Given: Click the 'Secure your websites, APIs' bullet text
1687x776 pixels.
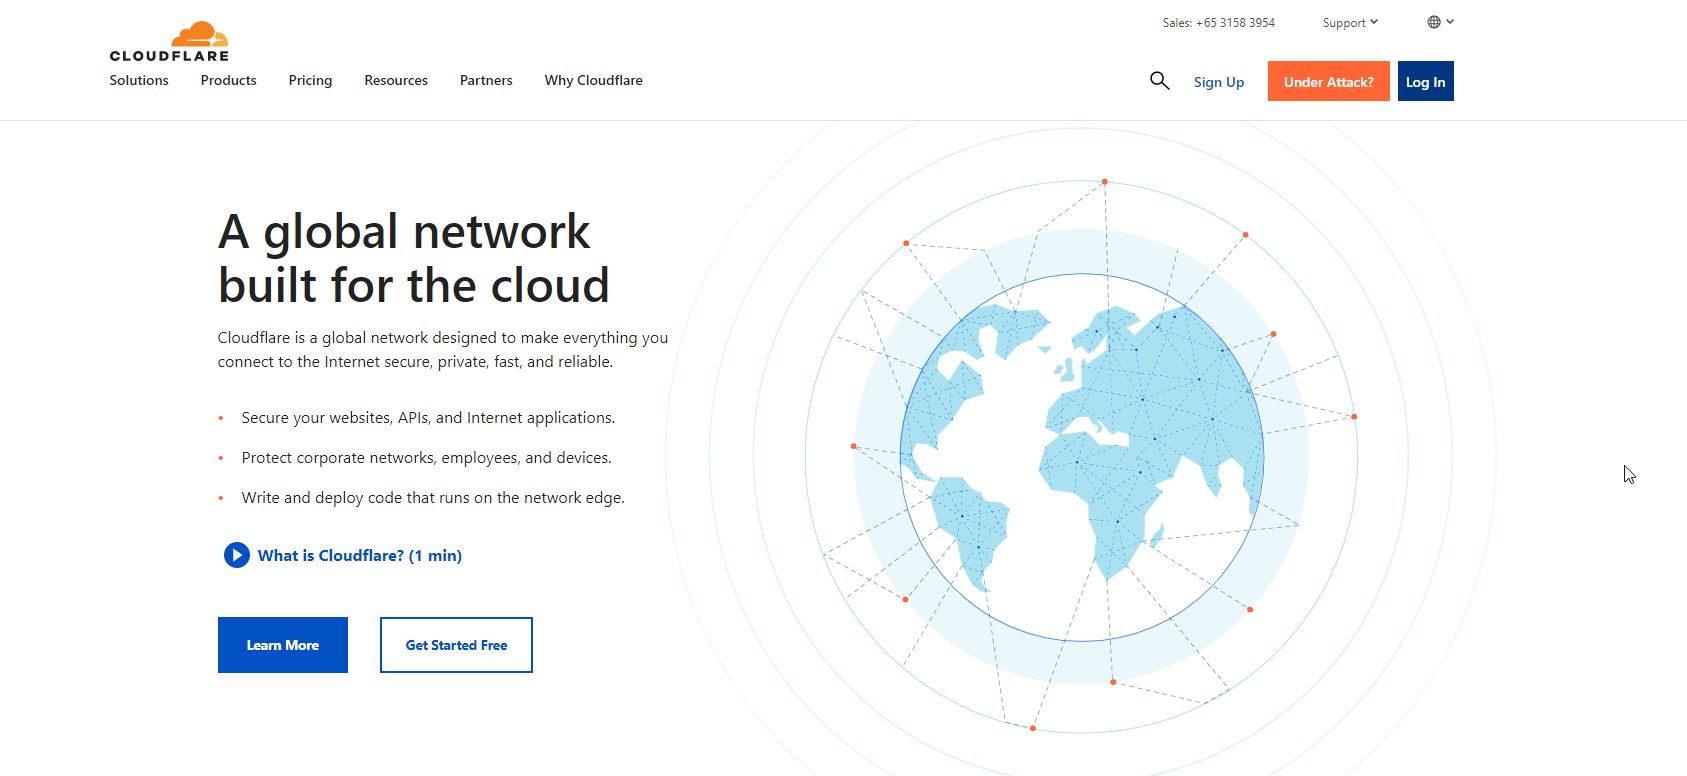Looking at the screenshot, I should point(428,418).
